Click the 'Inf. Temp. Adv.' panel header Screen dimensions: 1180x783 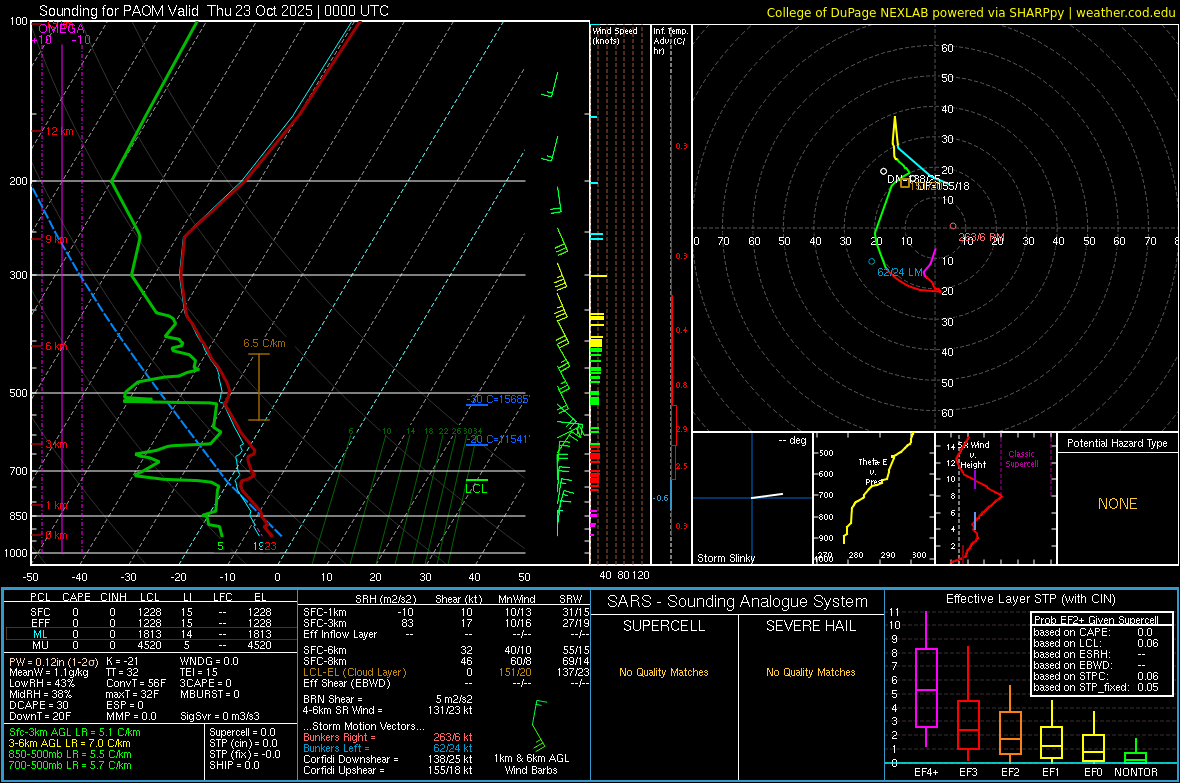(x=670, y=41)
